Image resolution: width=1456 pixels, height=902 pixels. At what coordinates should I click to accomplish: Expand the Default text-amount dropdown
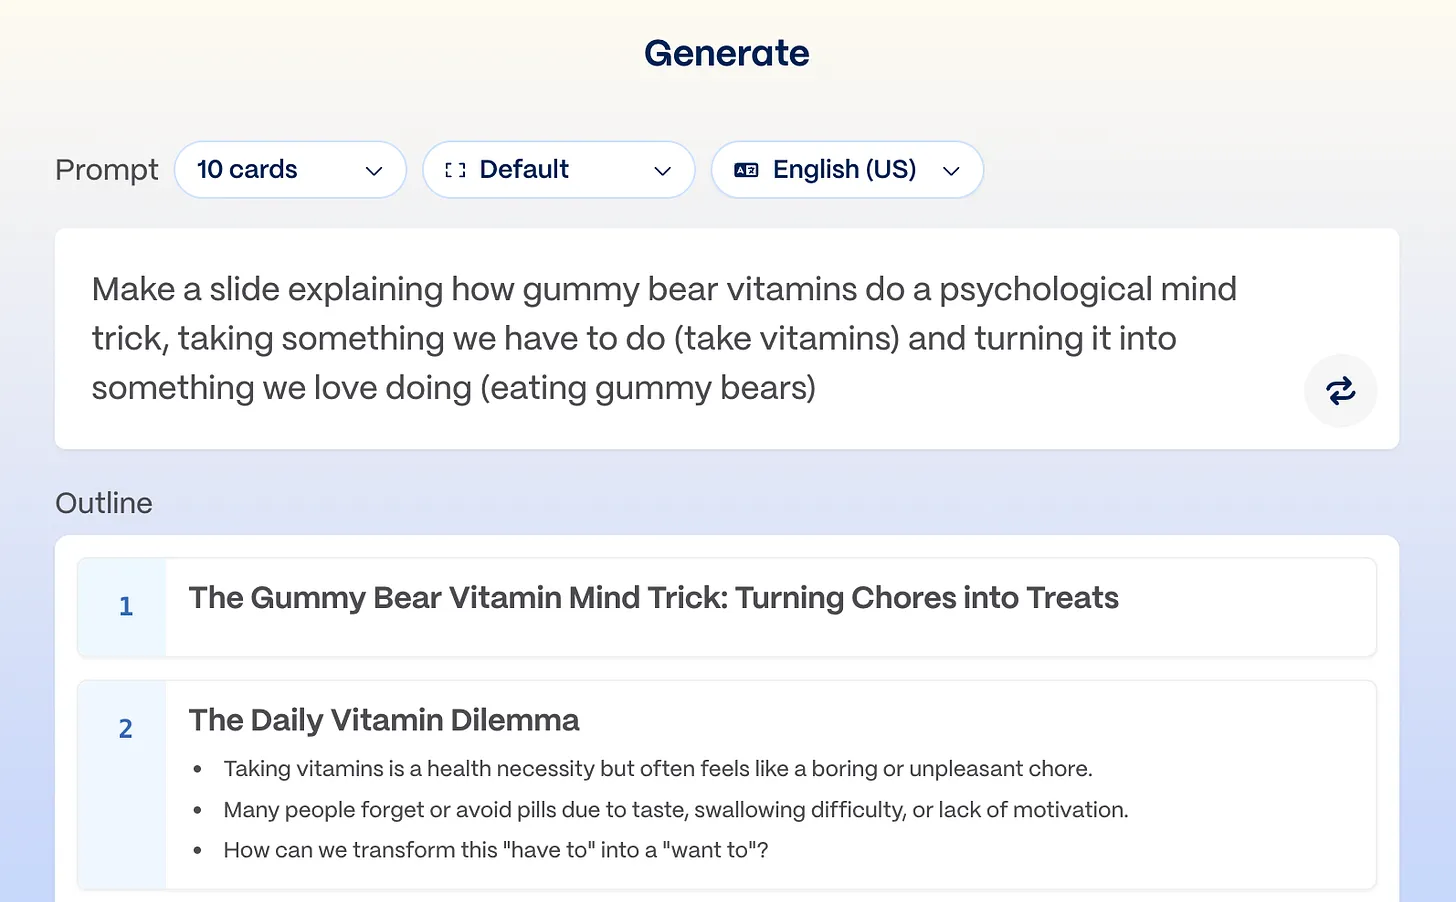pyautogui.click(x=558, y=170)
